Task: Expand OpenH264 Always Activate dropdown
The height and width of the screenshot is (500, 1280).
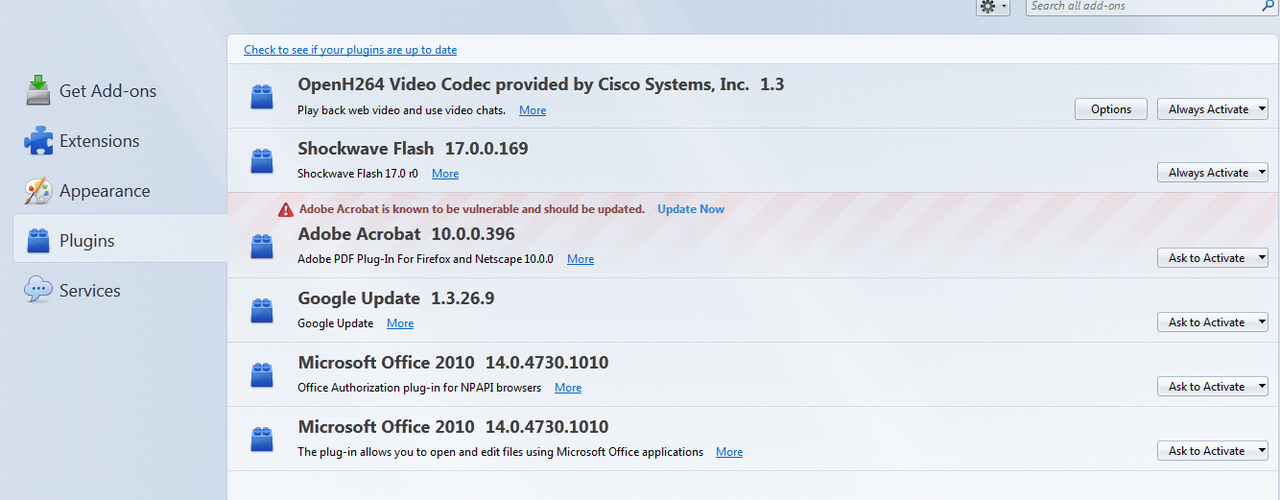Action: coord(1212,109)
